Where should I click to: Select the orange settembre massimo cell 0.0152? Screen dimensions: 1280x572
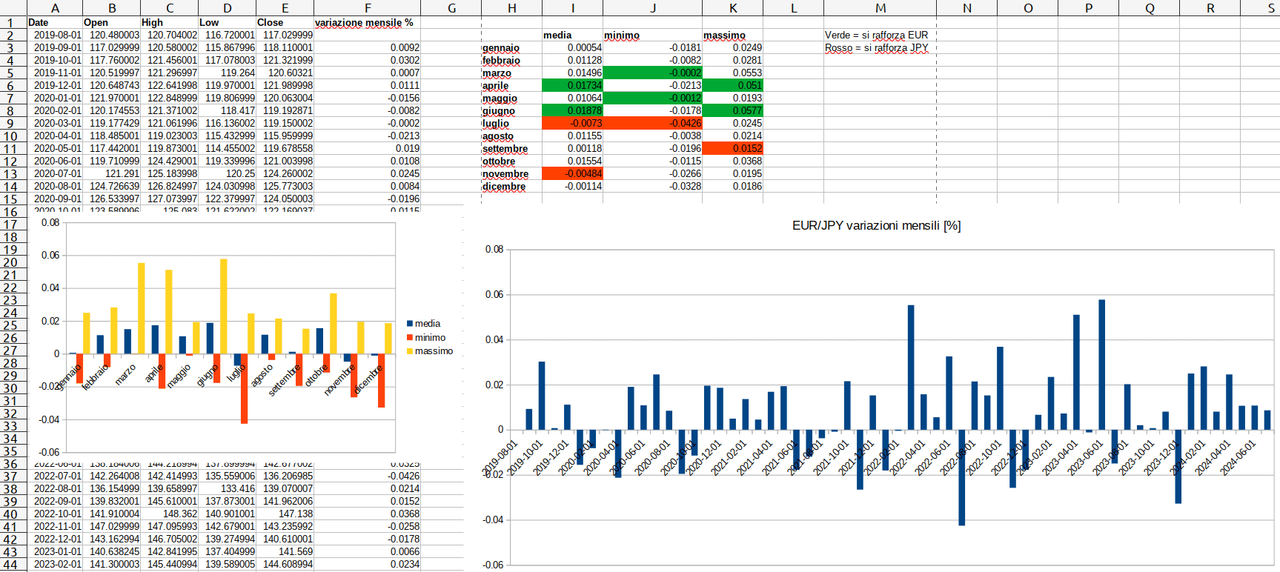pyautogui.click(x=732, y=148)
